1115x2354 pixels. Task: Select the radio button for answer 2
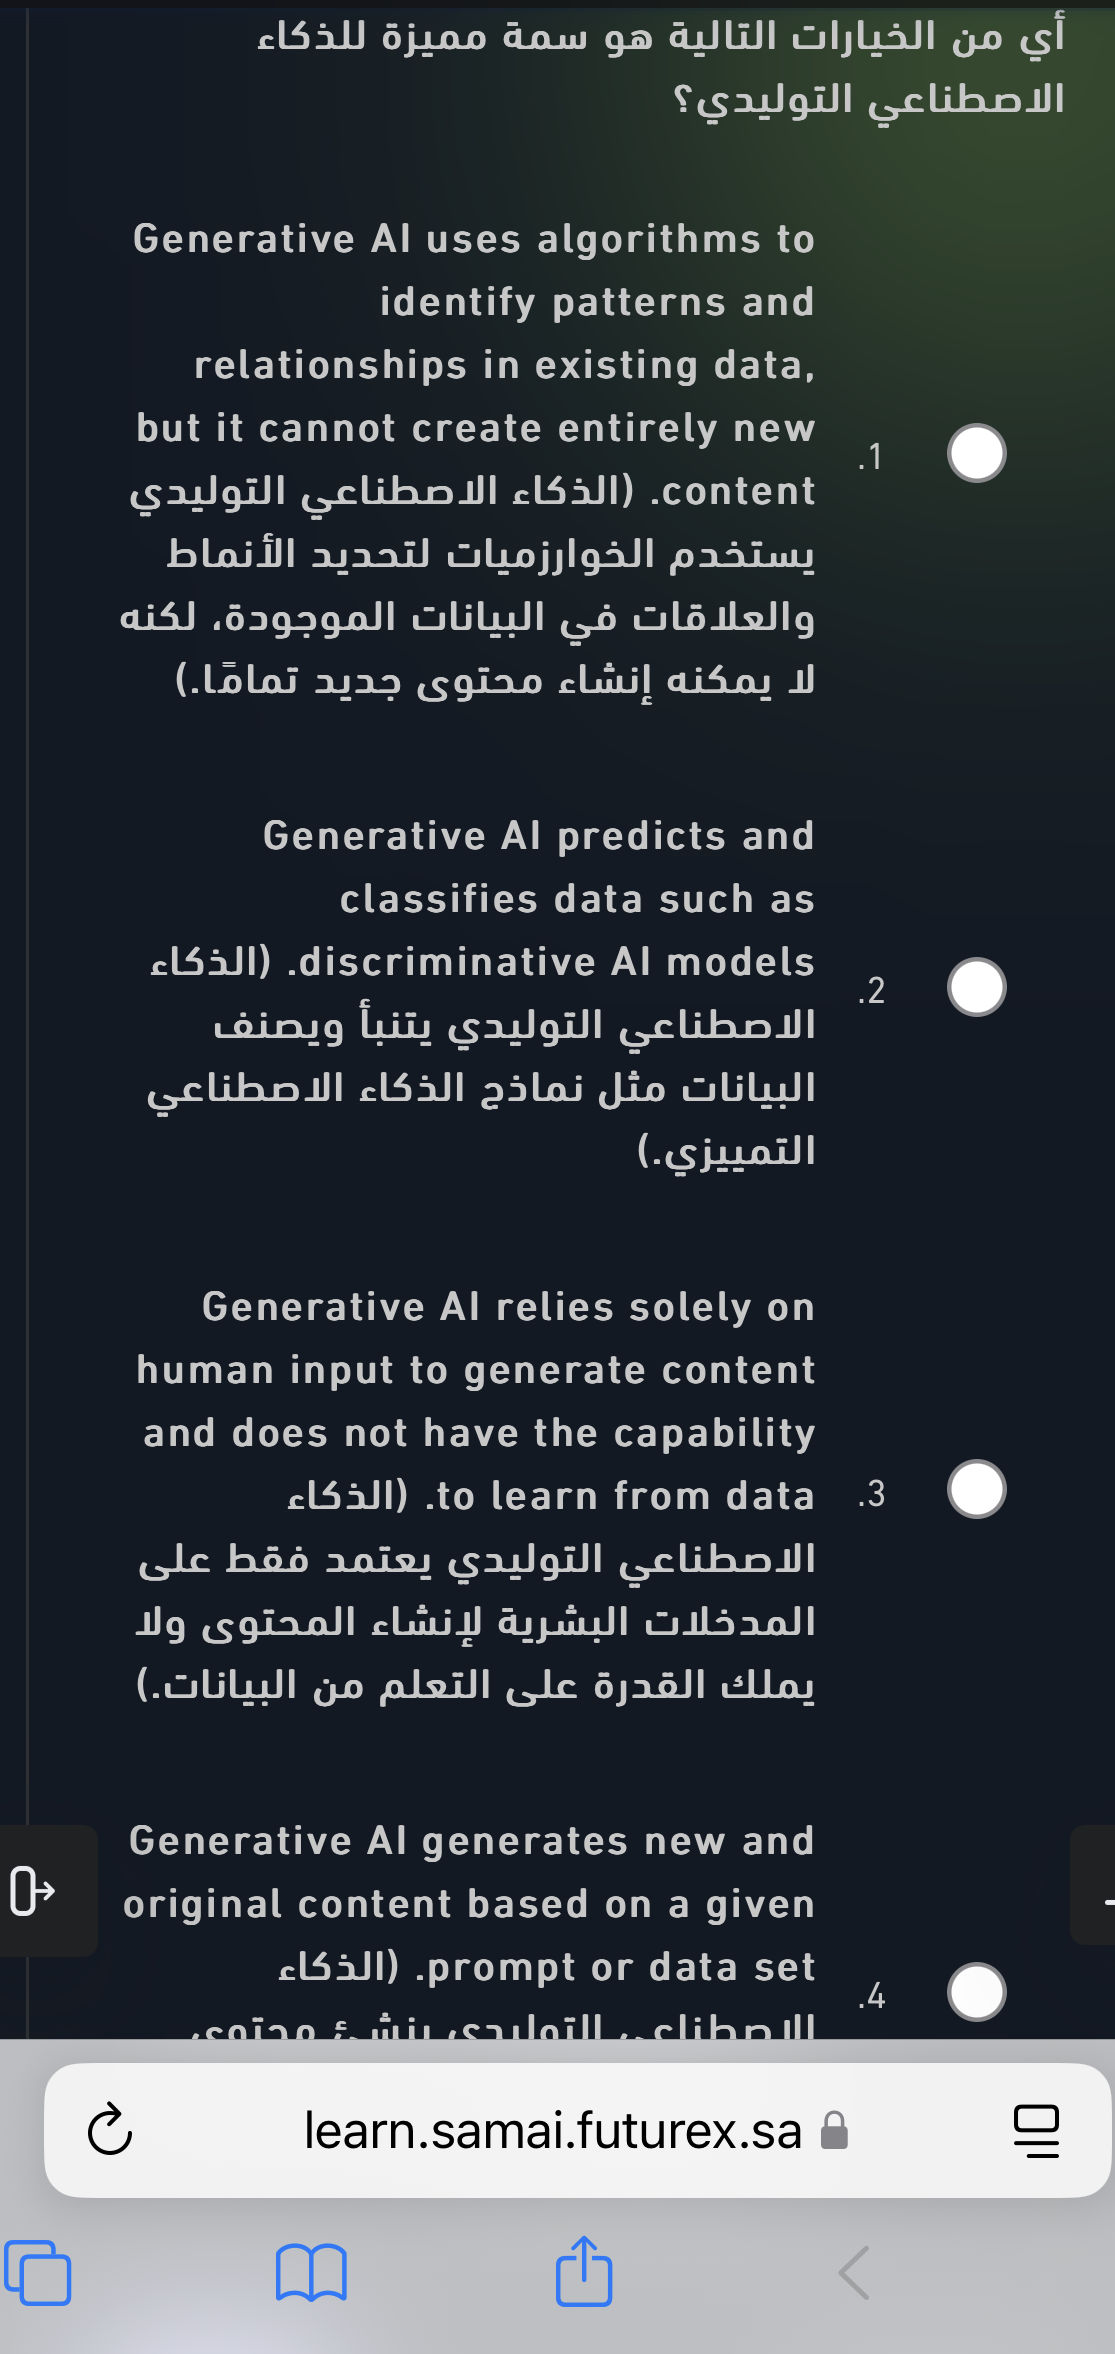pos(977,986)
